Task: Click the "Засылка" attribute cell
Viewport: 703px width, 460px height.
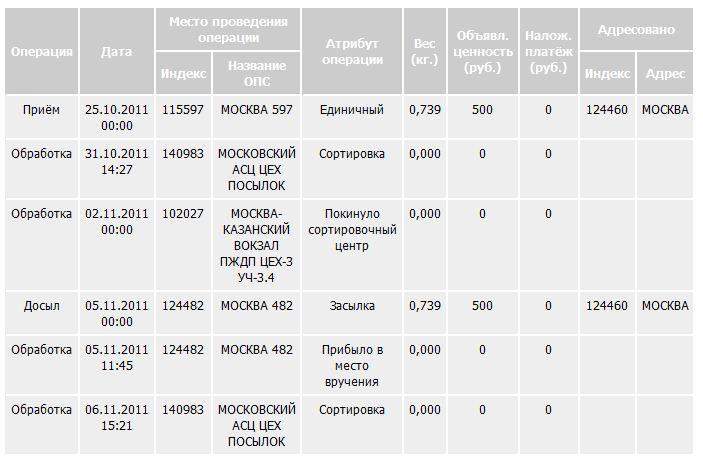Action: click(x=352, y=306)
